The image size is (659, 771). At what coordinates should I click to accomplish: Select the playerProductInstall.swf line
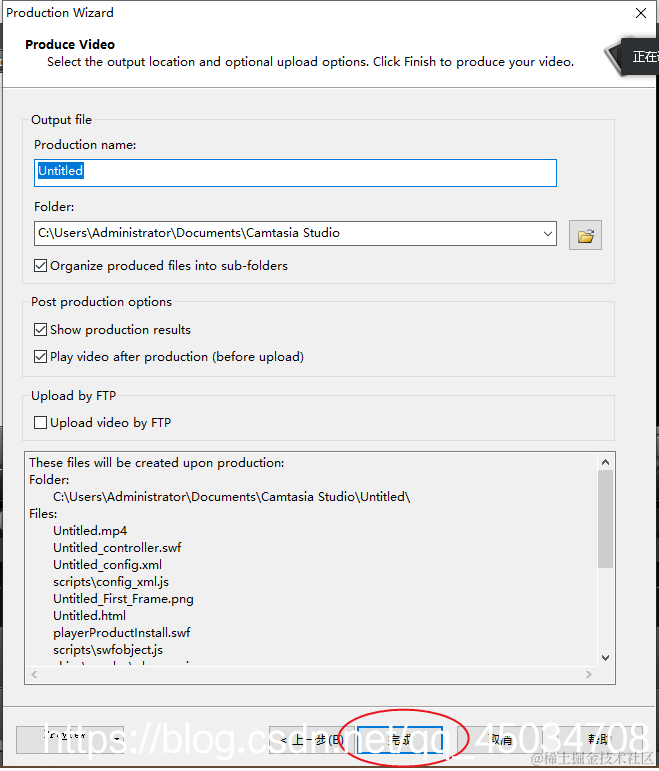[121, 633]
